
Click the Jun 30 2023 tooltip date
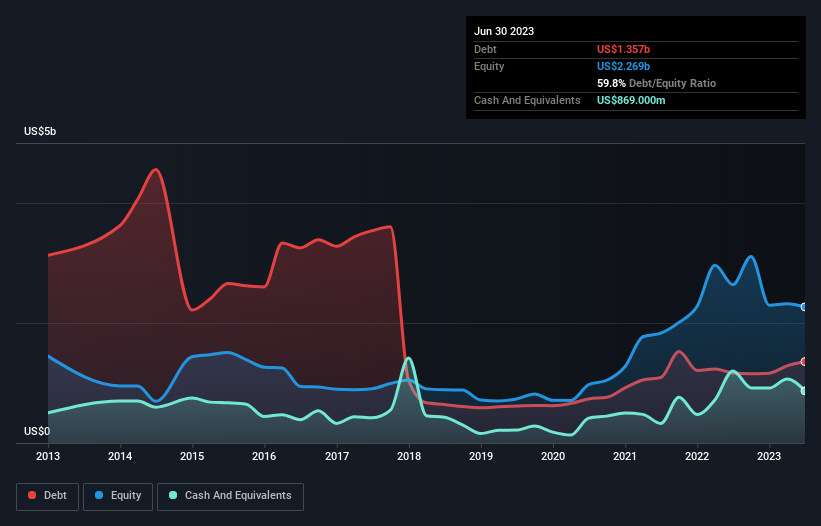(x=504, y=31)
